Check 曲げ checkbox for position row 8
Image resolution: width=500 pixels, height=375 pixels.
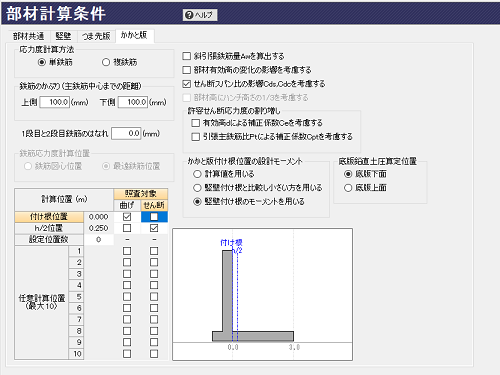(127, 331)
